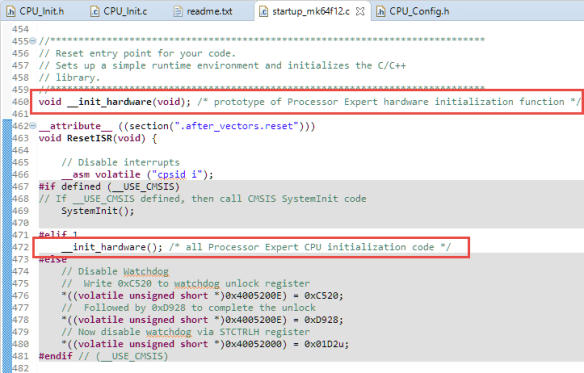Click the "#endif // (__USE_CMSIS)" line
The image size is (584, 373).
(104, 356)
